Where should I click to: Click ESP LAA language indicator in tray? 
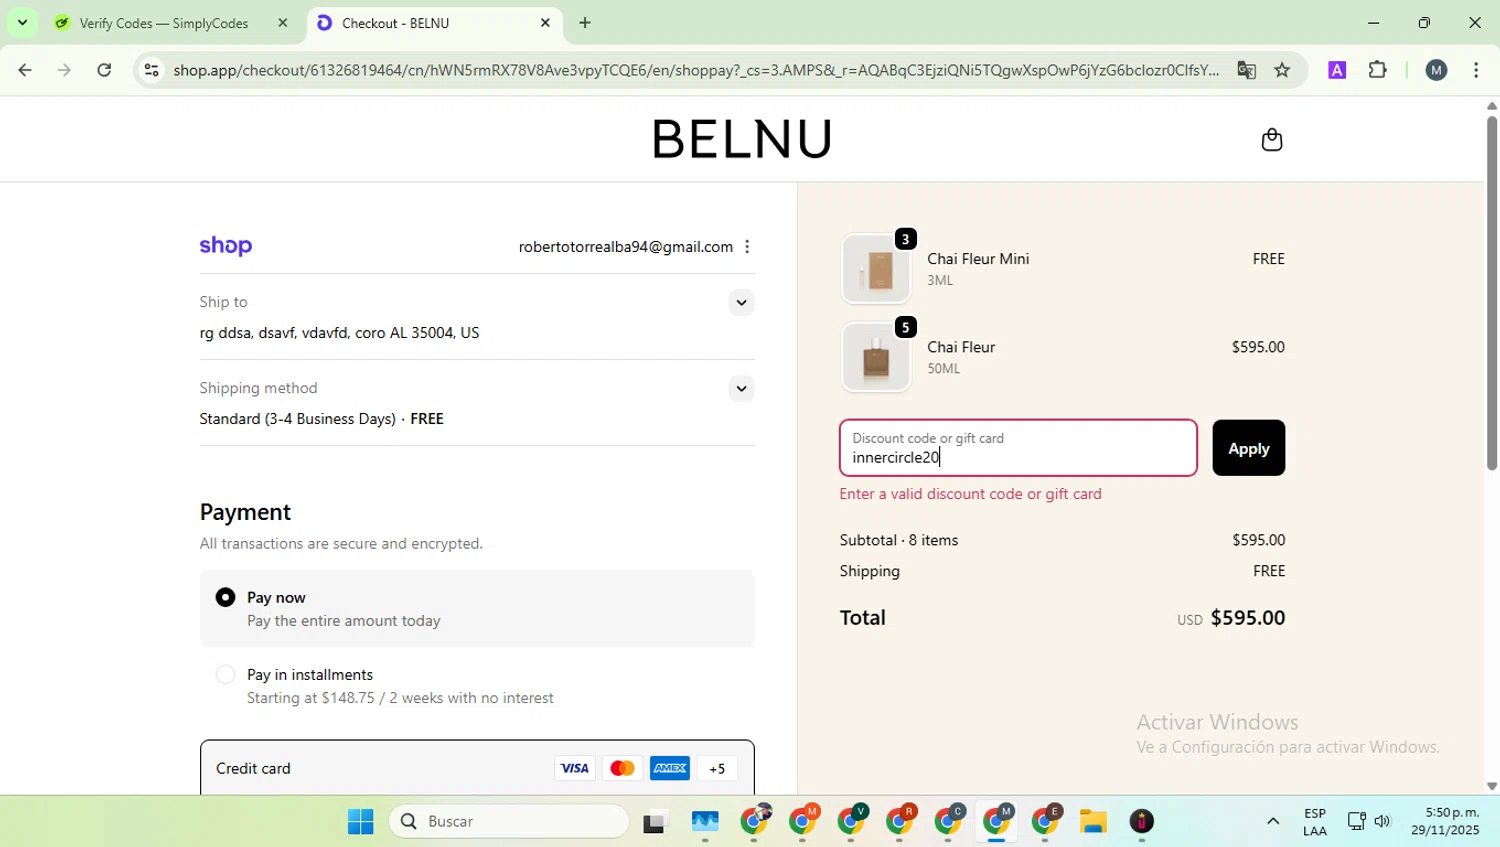coord(1315,821)
